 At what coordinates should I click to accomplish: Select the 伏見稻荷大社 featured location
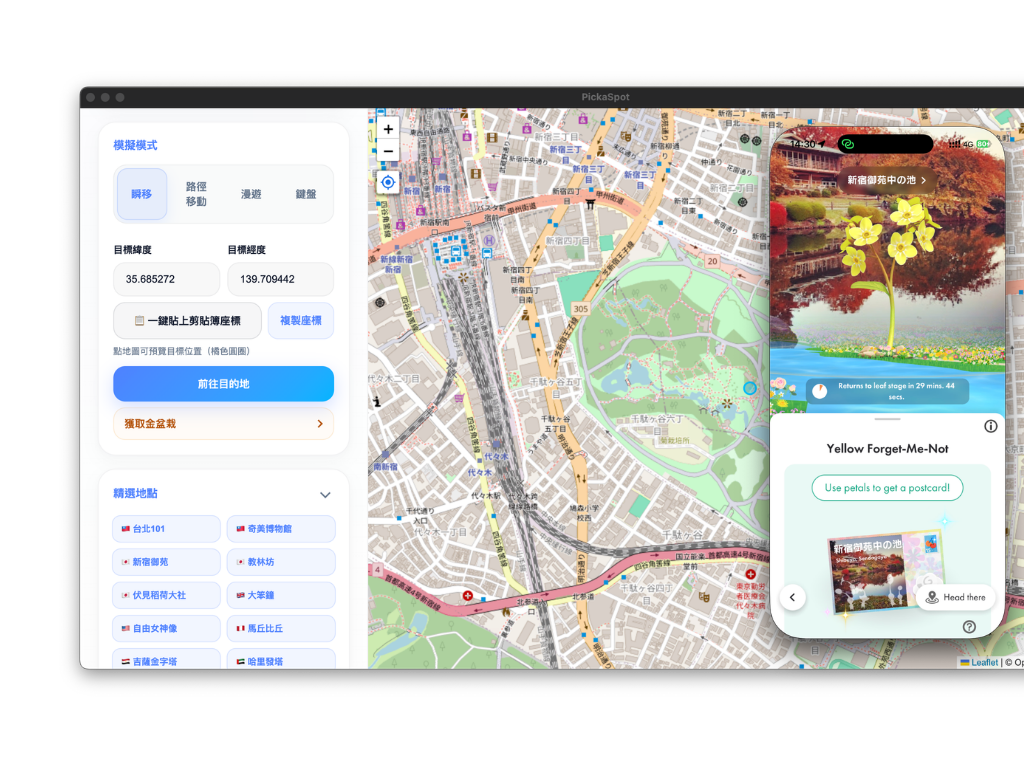(167, 595)
